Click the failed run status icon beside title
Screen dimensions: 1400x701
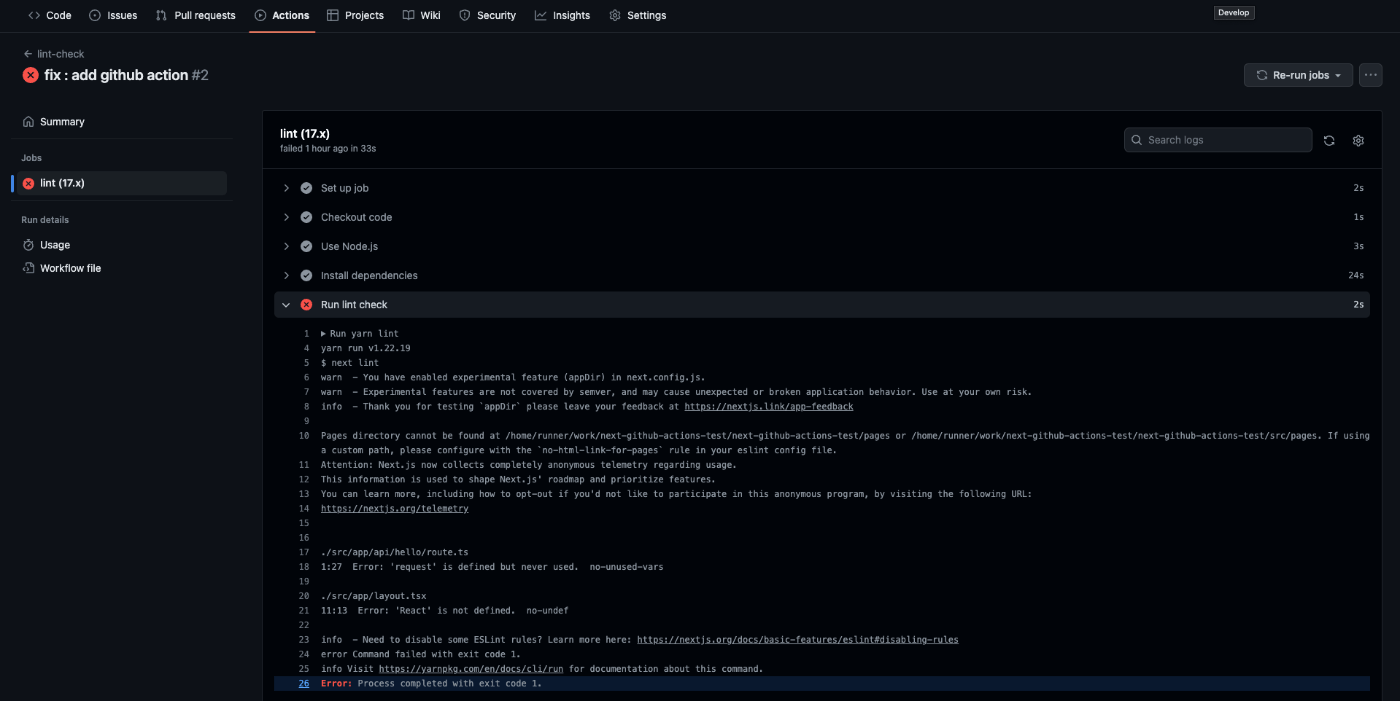30,75
